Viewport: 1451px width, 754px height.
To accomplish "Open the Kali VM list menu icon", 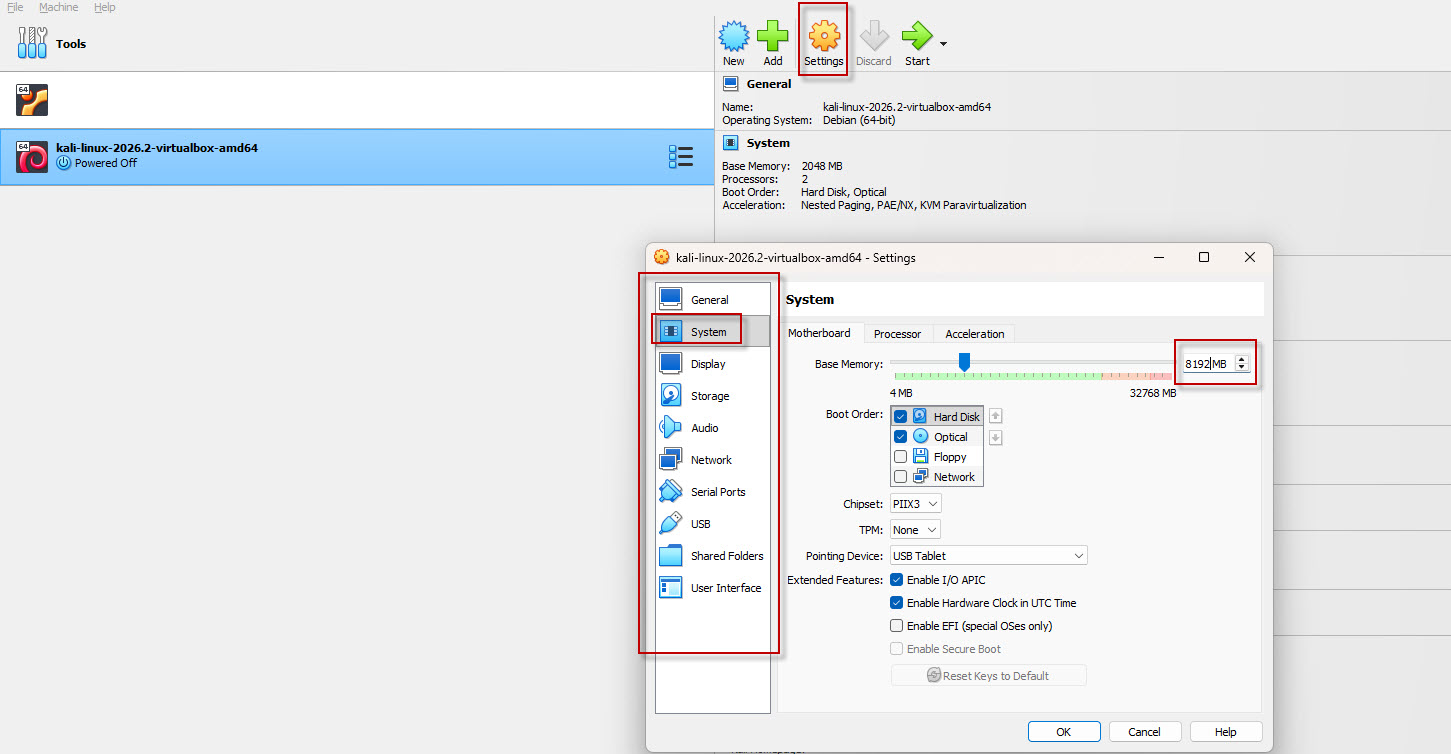I will click(681, 157).
